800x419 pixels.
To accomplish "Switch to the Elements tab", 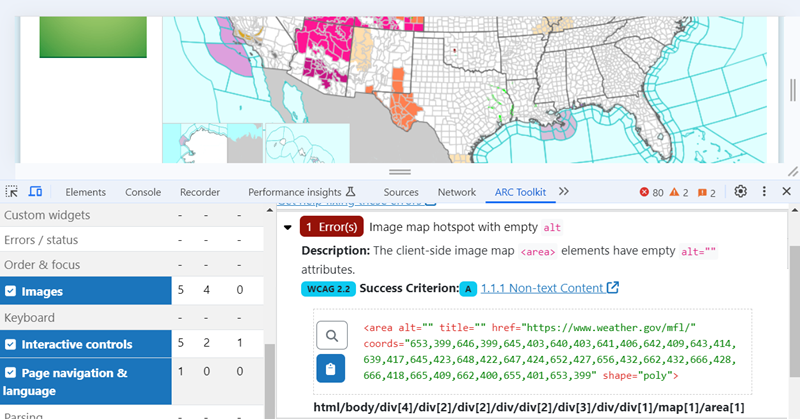I will pos(85,192).
